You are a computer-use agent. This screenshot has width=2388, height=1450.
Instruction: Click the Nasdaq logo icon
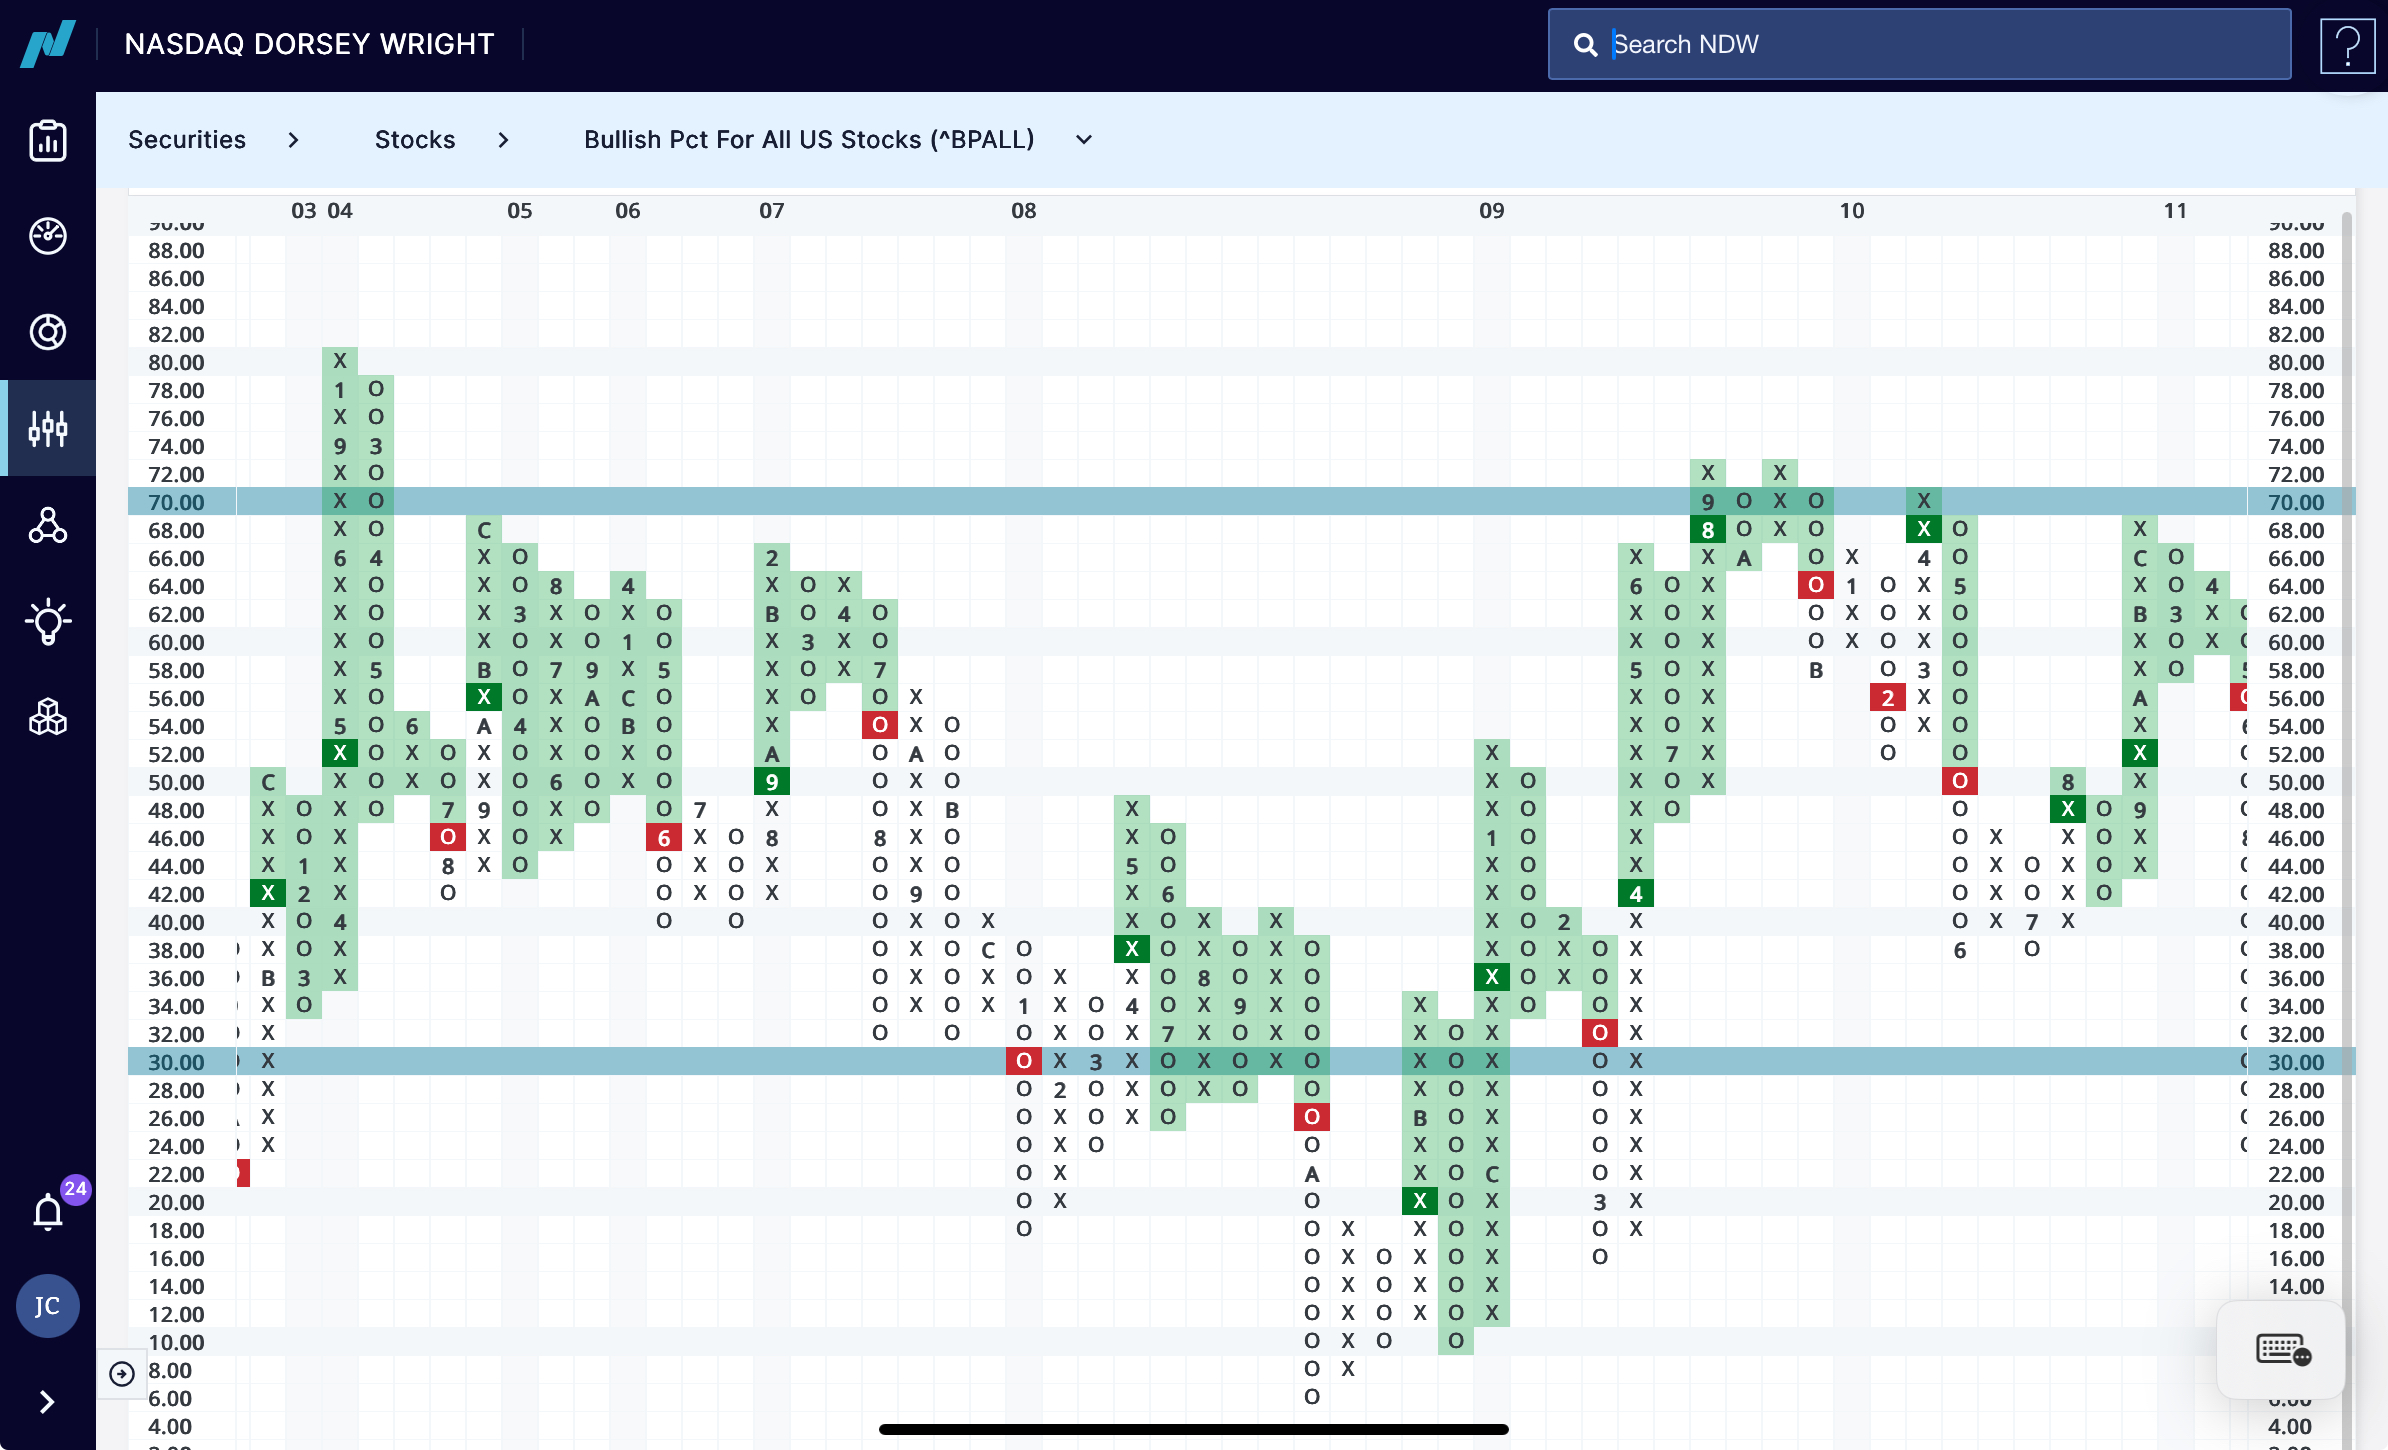(x=48, y=44)
